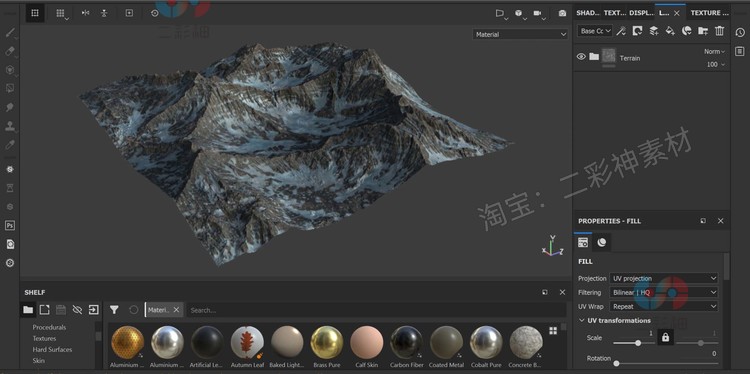Select Hard Surfaces in shelf categories
Image resolution: width=750 pixels, height=374 pixels.
(x=52, y=349)
